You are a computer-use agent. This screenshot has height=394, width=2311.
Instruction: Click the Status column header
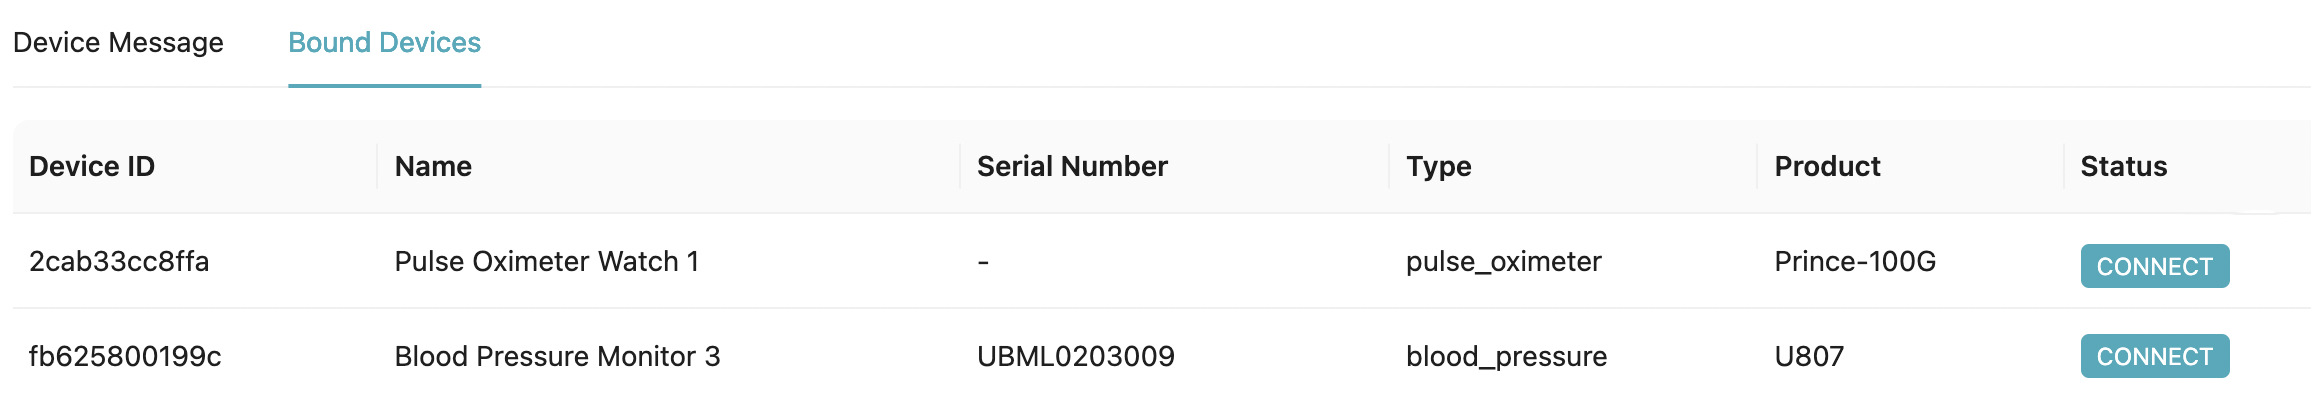click(x=2123, y=166)
